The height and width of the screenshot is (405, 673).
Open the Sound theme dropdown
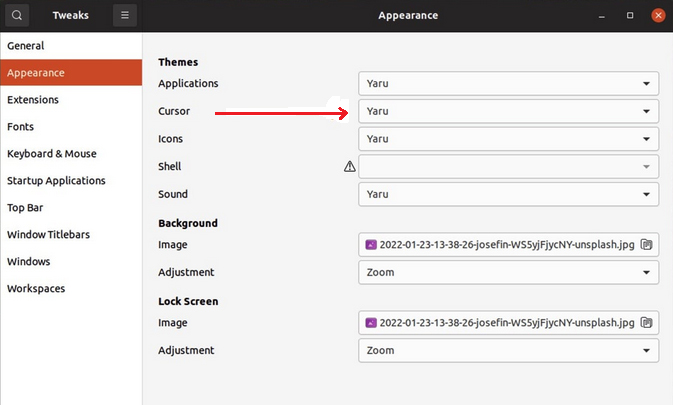pos(509,194)
